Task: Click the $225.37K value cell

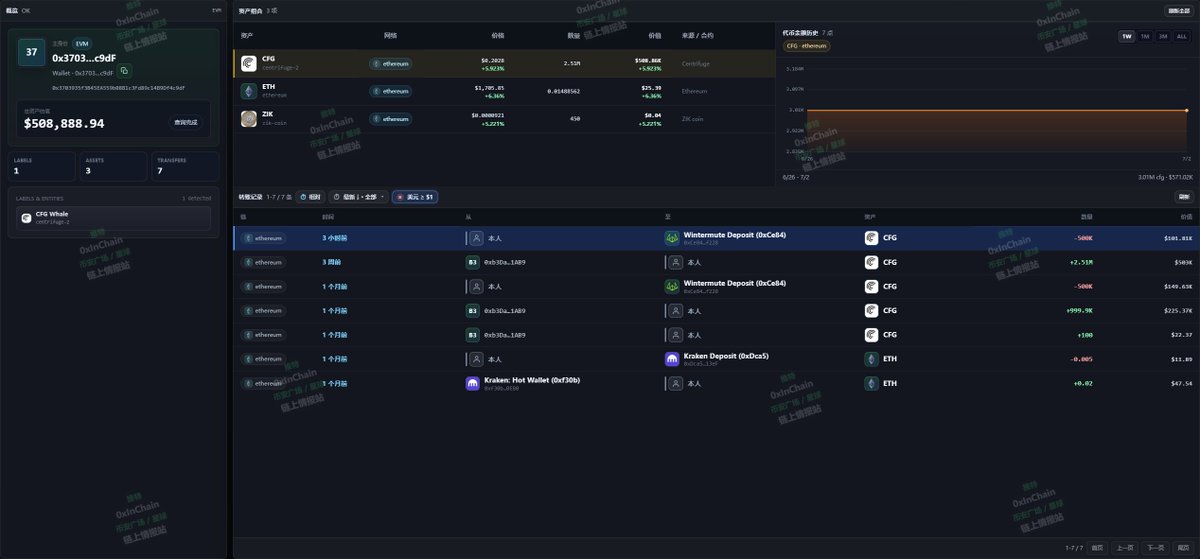Action: pos(1179,311)
